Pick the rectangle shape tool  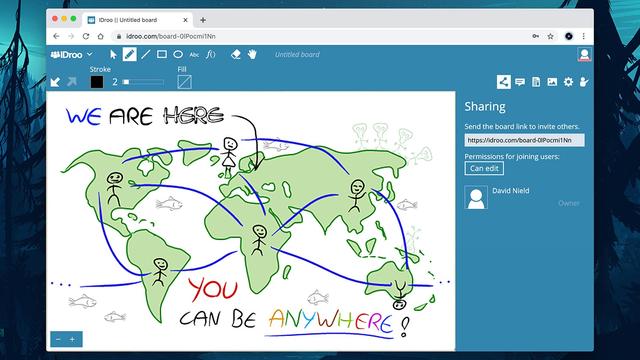162,54
